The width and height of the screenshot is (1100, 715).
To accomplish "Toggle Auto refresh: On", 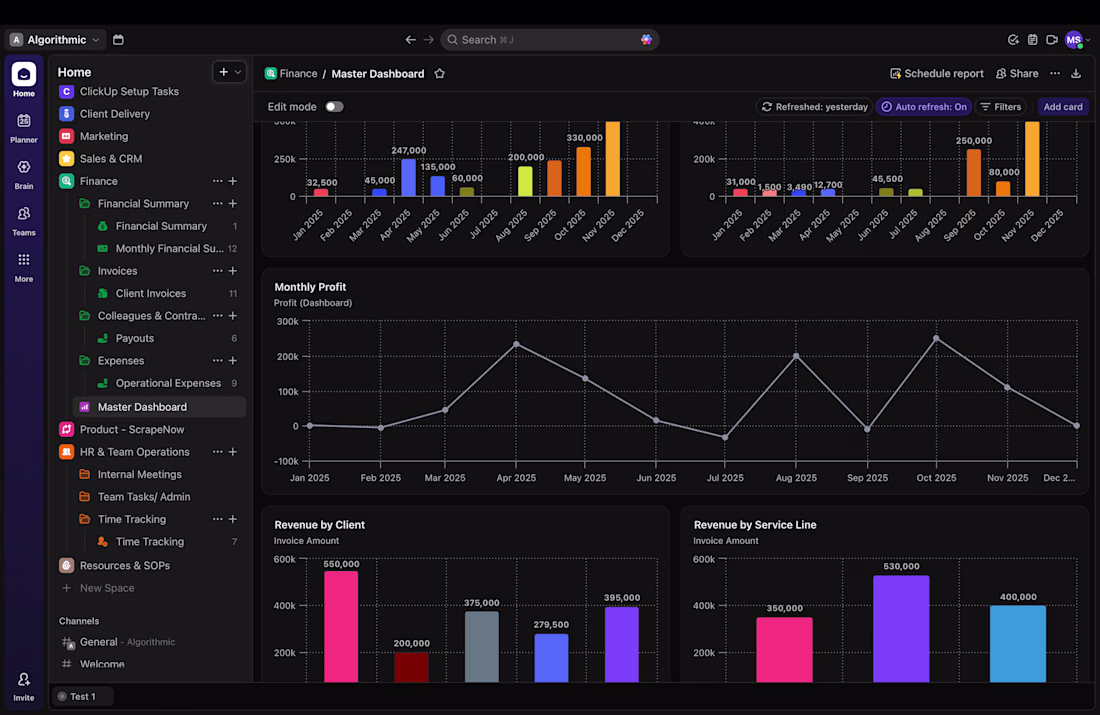I will (x=923, y=107).
